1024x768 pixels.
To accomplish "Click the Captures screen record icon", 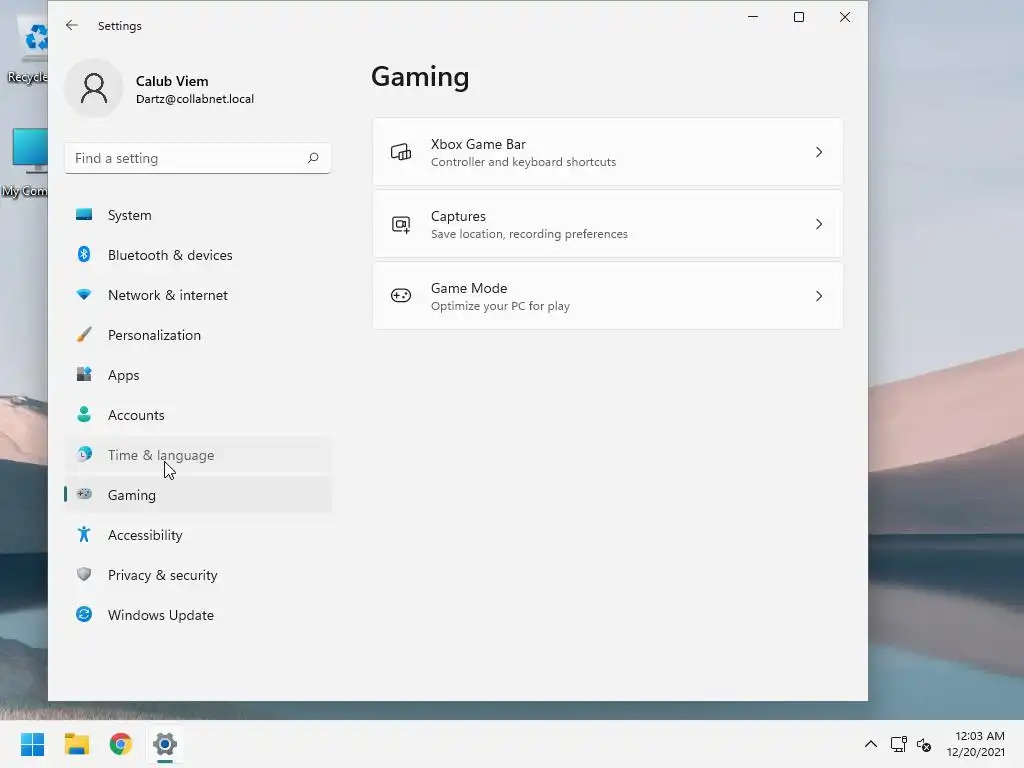I will pyautogui.click(x=401, y=224).
